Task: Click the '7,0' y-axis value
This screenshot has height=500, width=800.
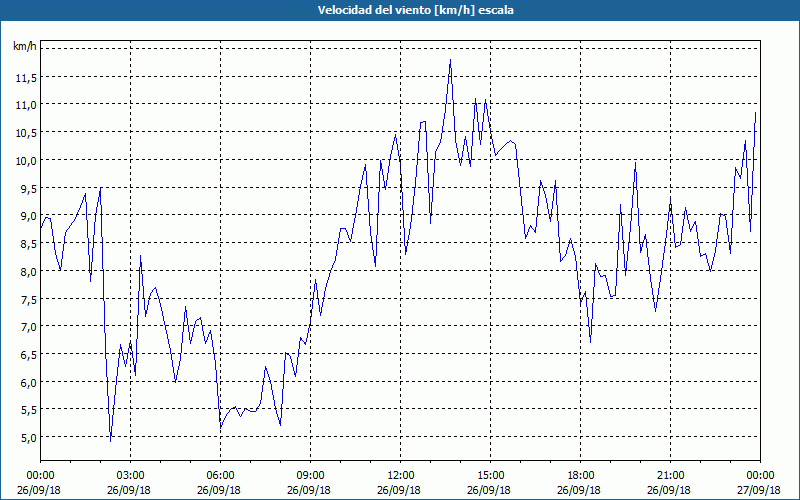Action: 28,327
